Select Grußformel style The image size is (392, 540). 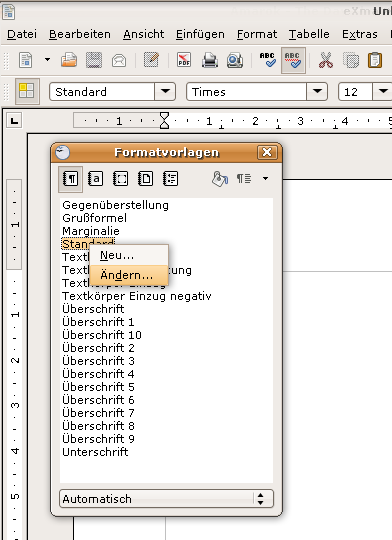(94, 218)
